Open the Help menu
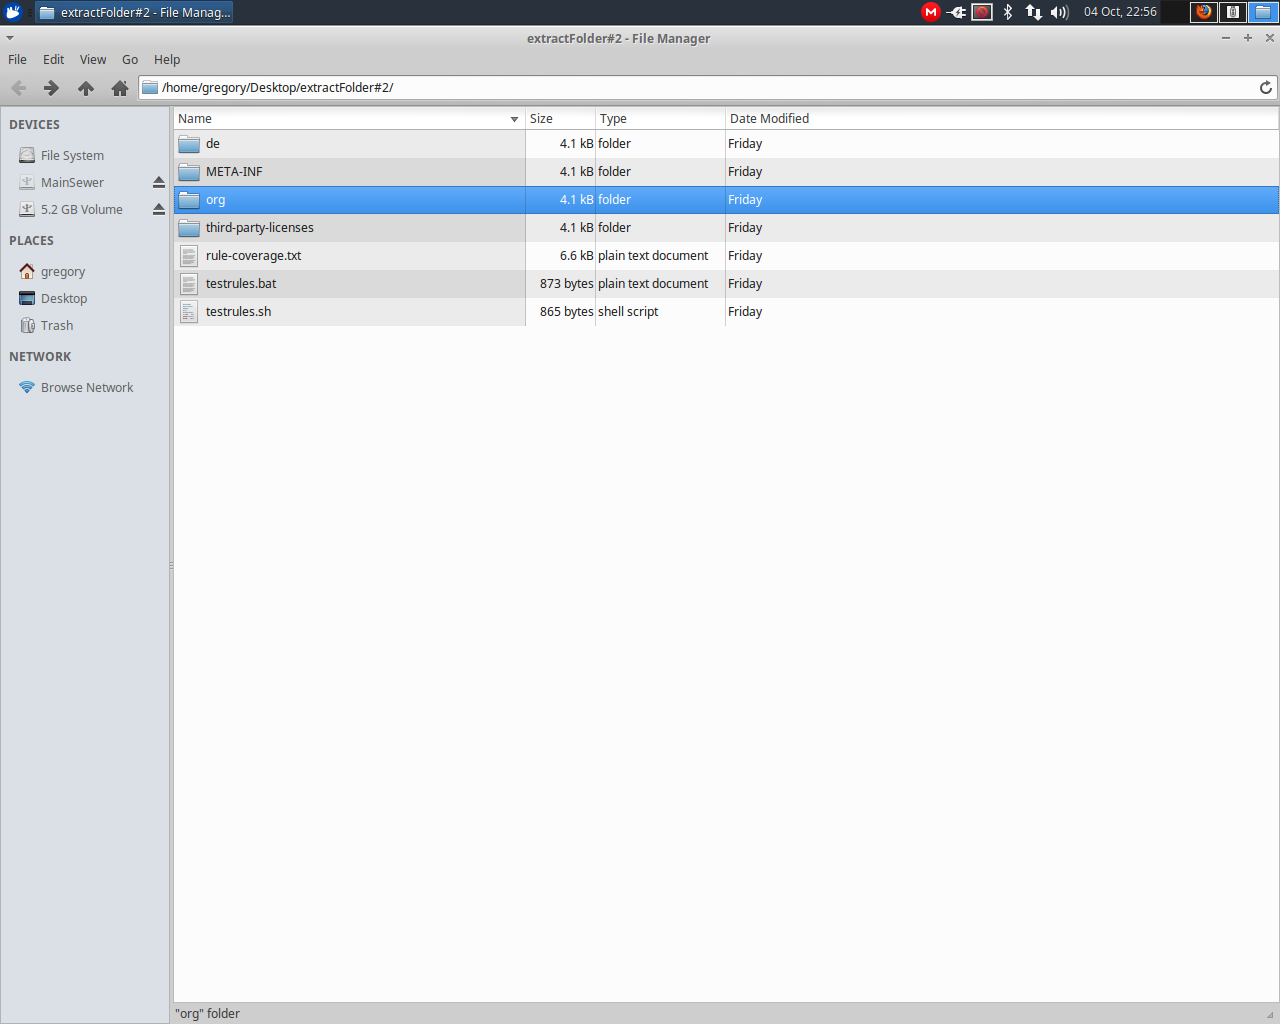This screenshot has width=1280, height=1024. pyautogui.click(x=167, y=60)
